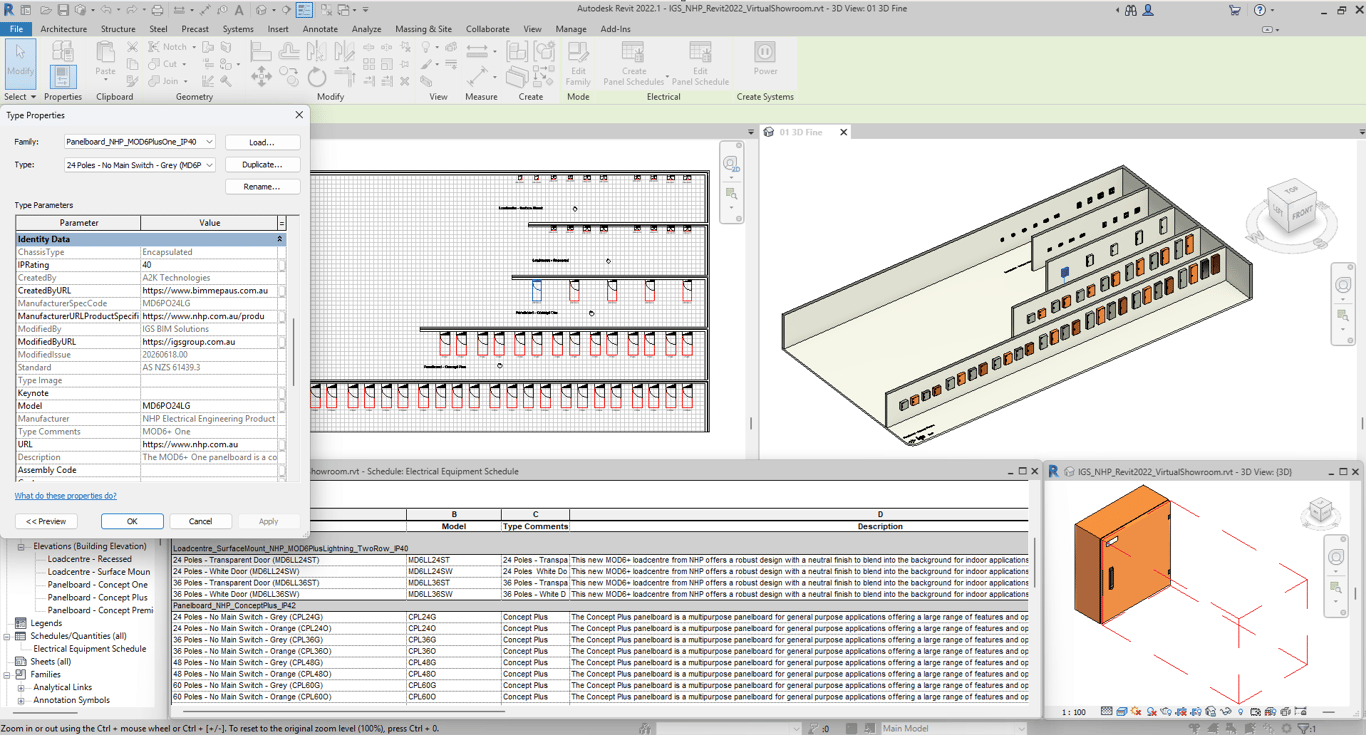Toggle Thin Lines in quick access toolbar

click(304, 10)
